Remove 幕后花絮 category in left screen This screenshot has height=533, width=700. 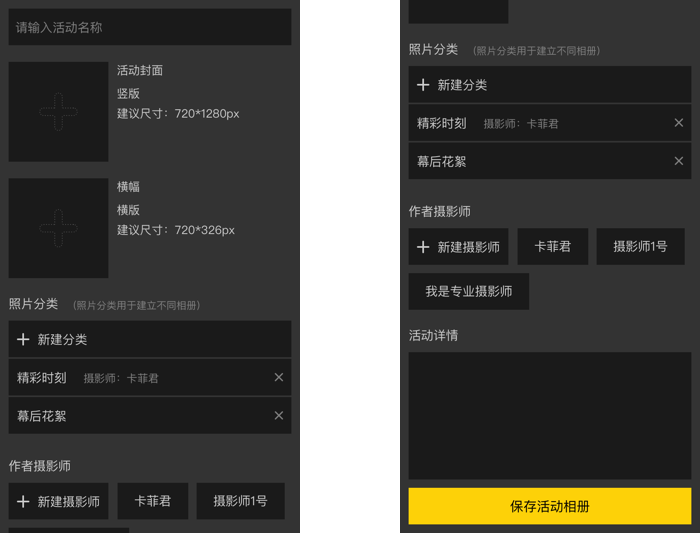click(x=279, y=416)
